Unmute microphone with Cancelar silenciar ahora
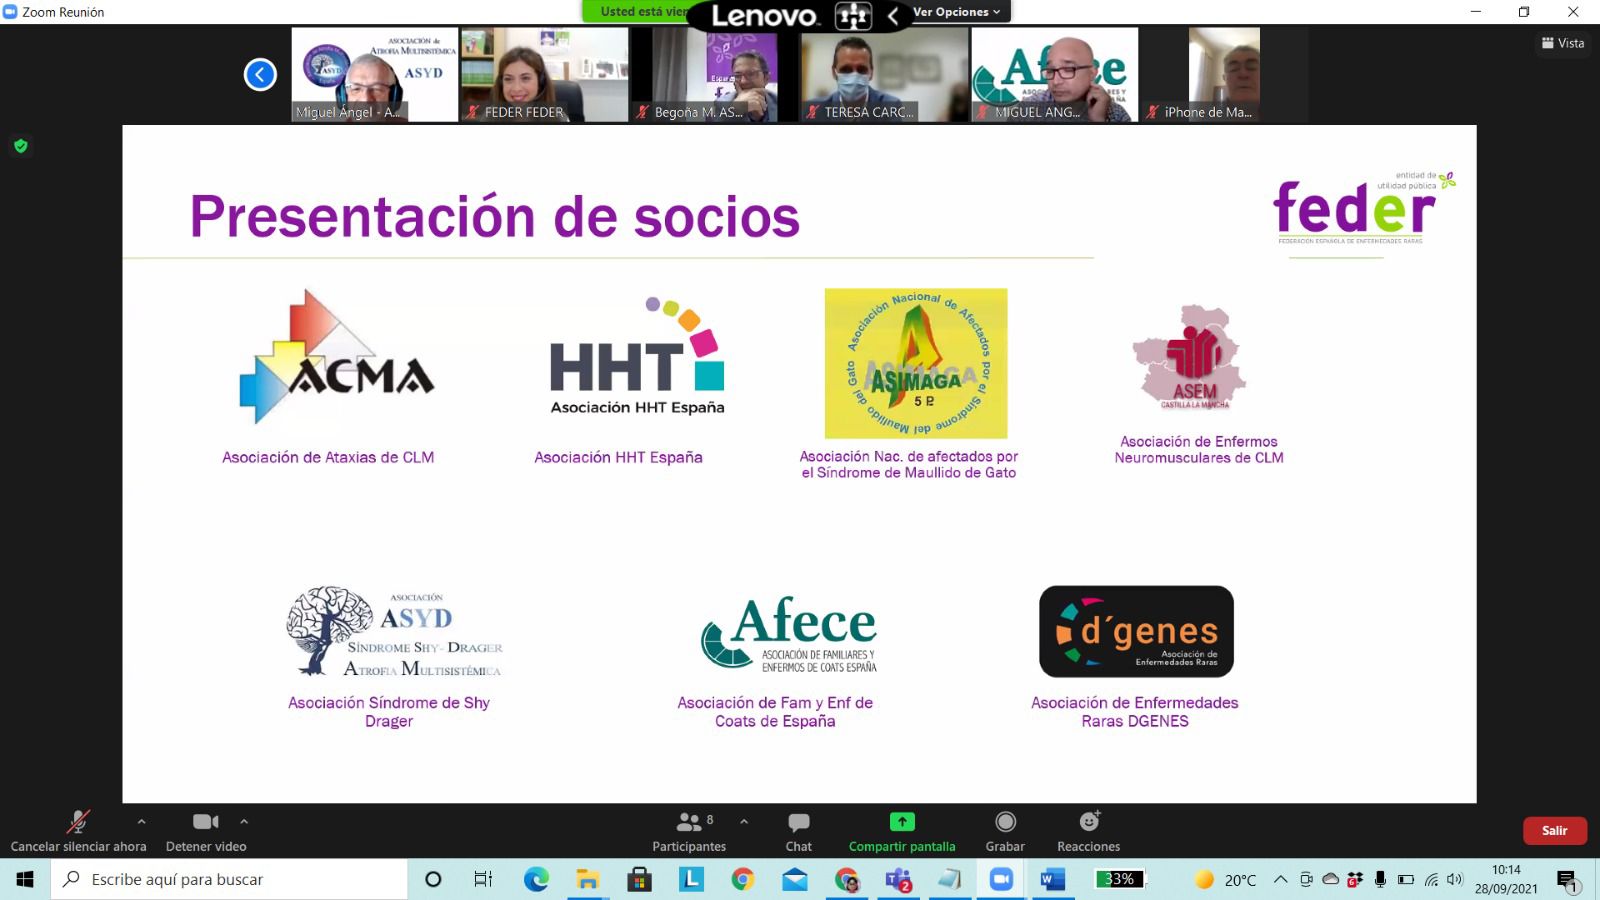The height and width of the screenshot is (900, 1600). [x=78, y=831]
